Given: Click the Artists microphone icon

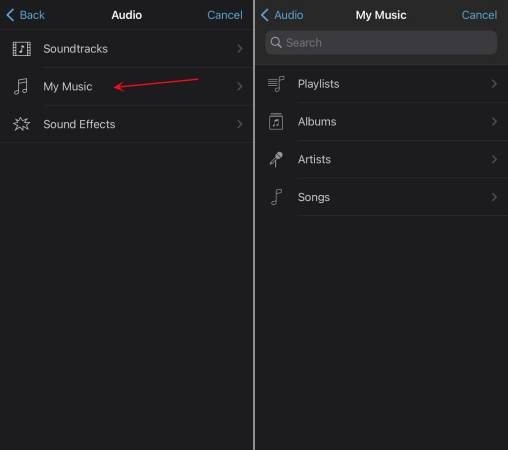Looking at the screenshot, I should point(276,159).
